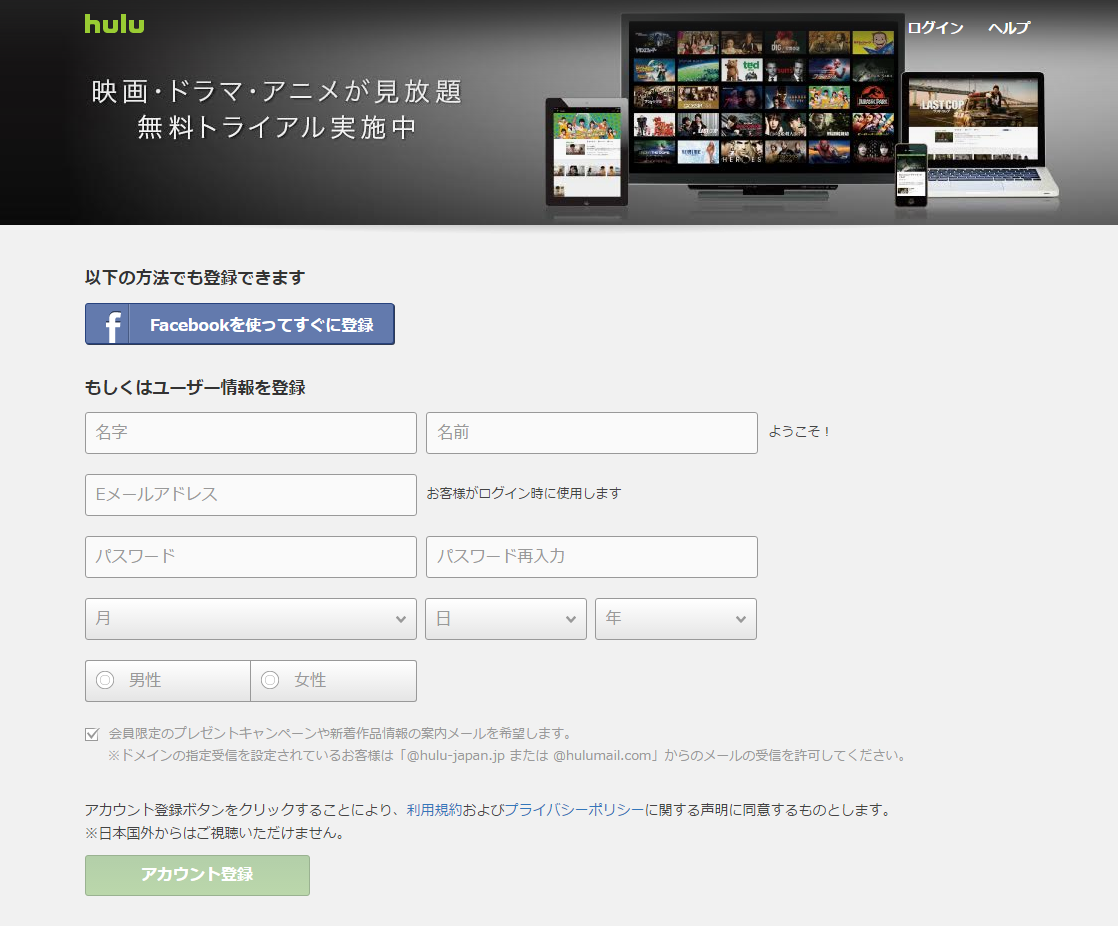Open ログイン in the top navigation

(935, 28)
